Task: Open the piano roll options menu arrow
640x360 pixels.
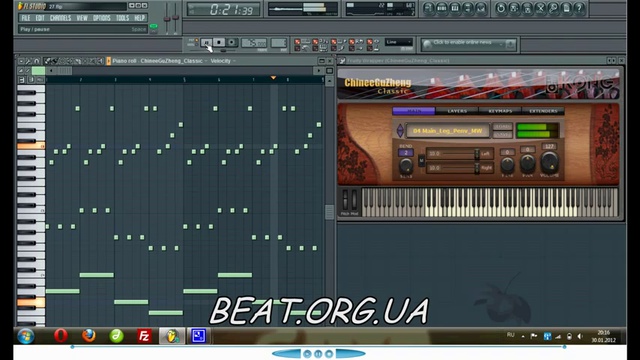Action: pos(21,61)
